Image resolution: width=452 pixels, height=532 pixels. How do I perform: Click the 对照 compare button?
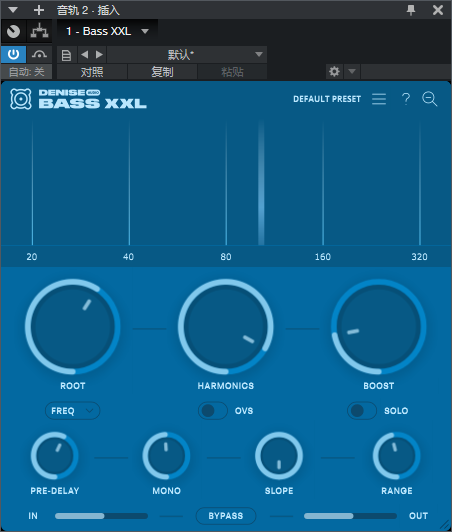pyautogui.click(x=92, y=72)
